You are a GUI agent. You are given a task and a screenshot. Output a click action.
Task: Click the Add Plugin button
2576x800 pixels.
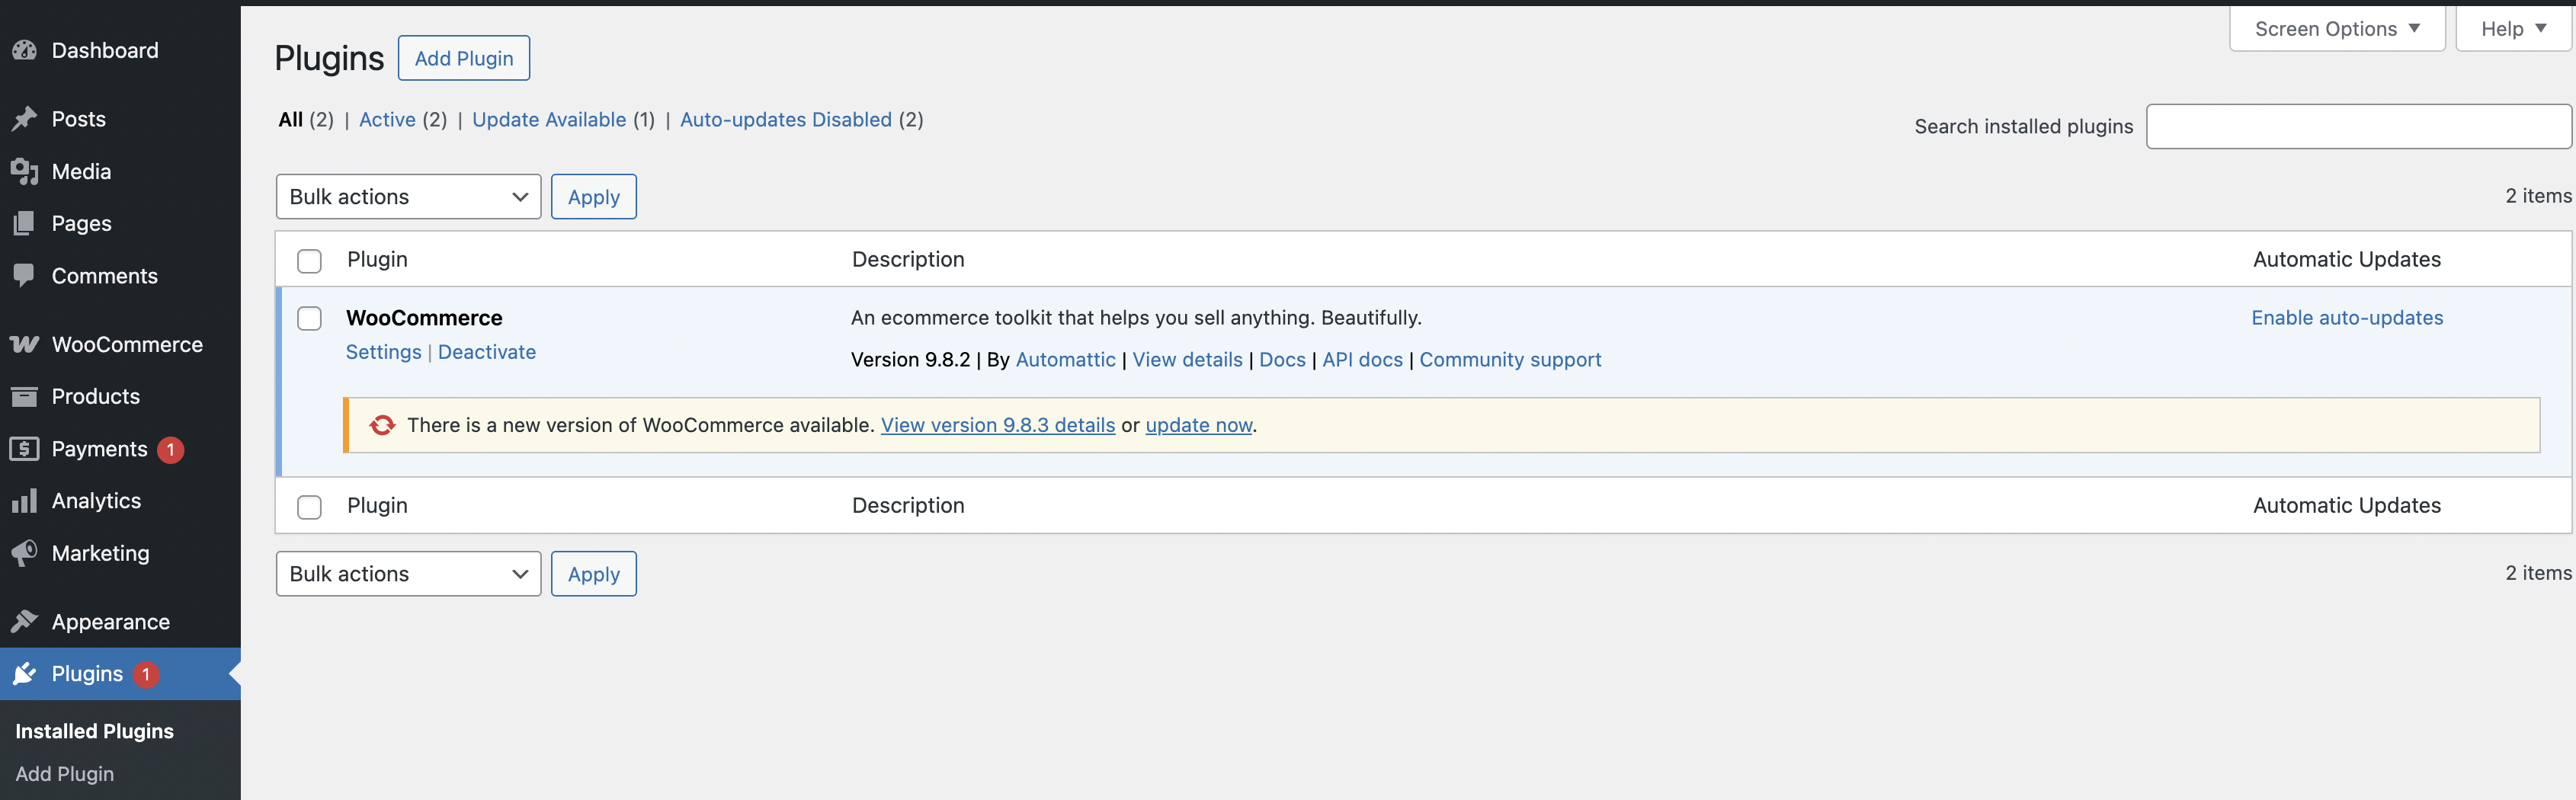pos(464,58)
